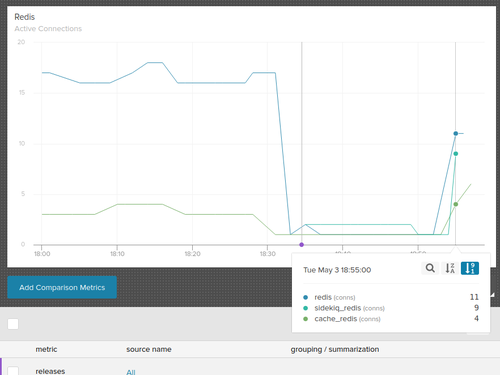Click the cache_redis green data point at 4

(455, 204)
